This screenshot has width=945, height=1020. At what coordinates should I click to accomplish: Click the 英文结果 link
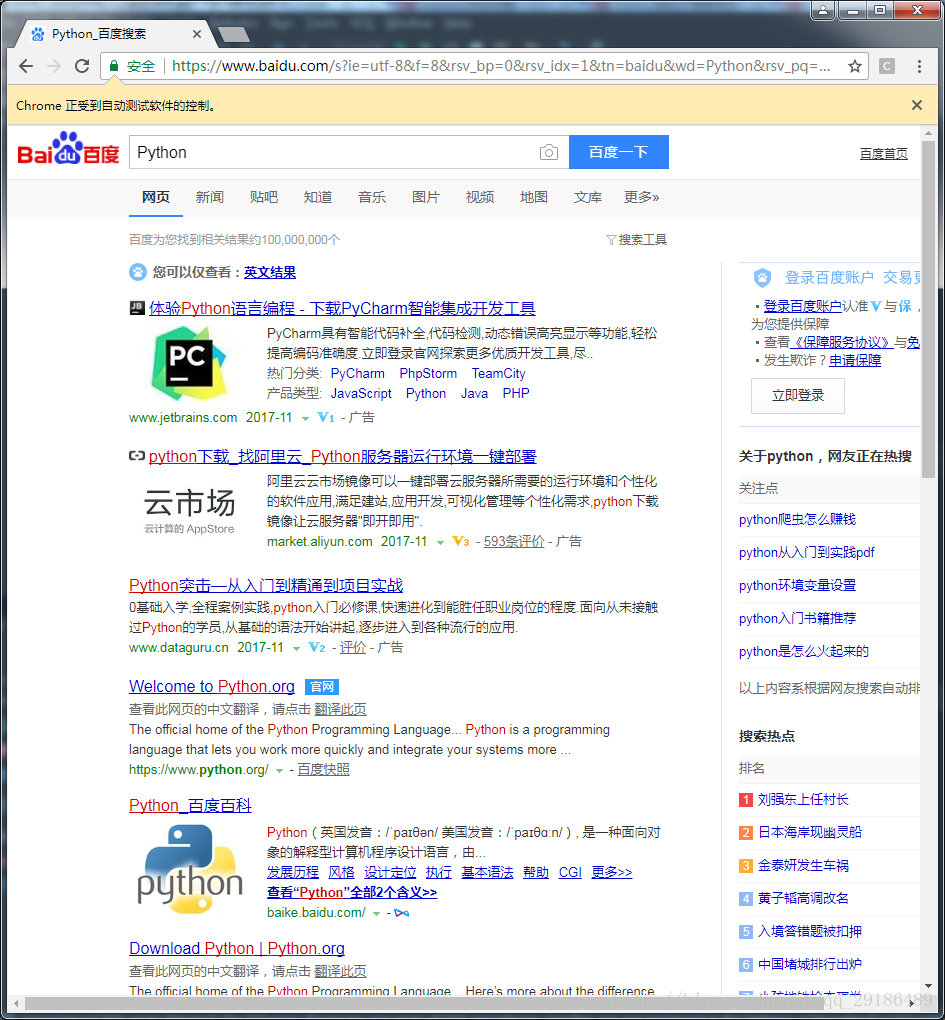(270, 273)
